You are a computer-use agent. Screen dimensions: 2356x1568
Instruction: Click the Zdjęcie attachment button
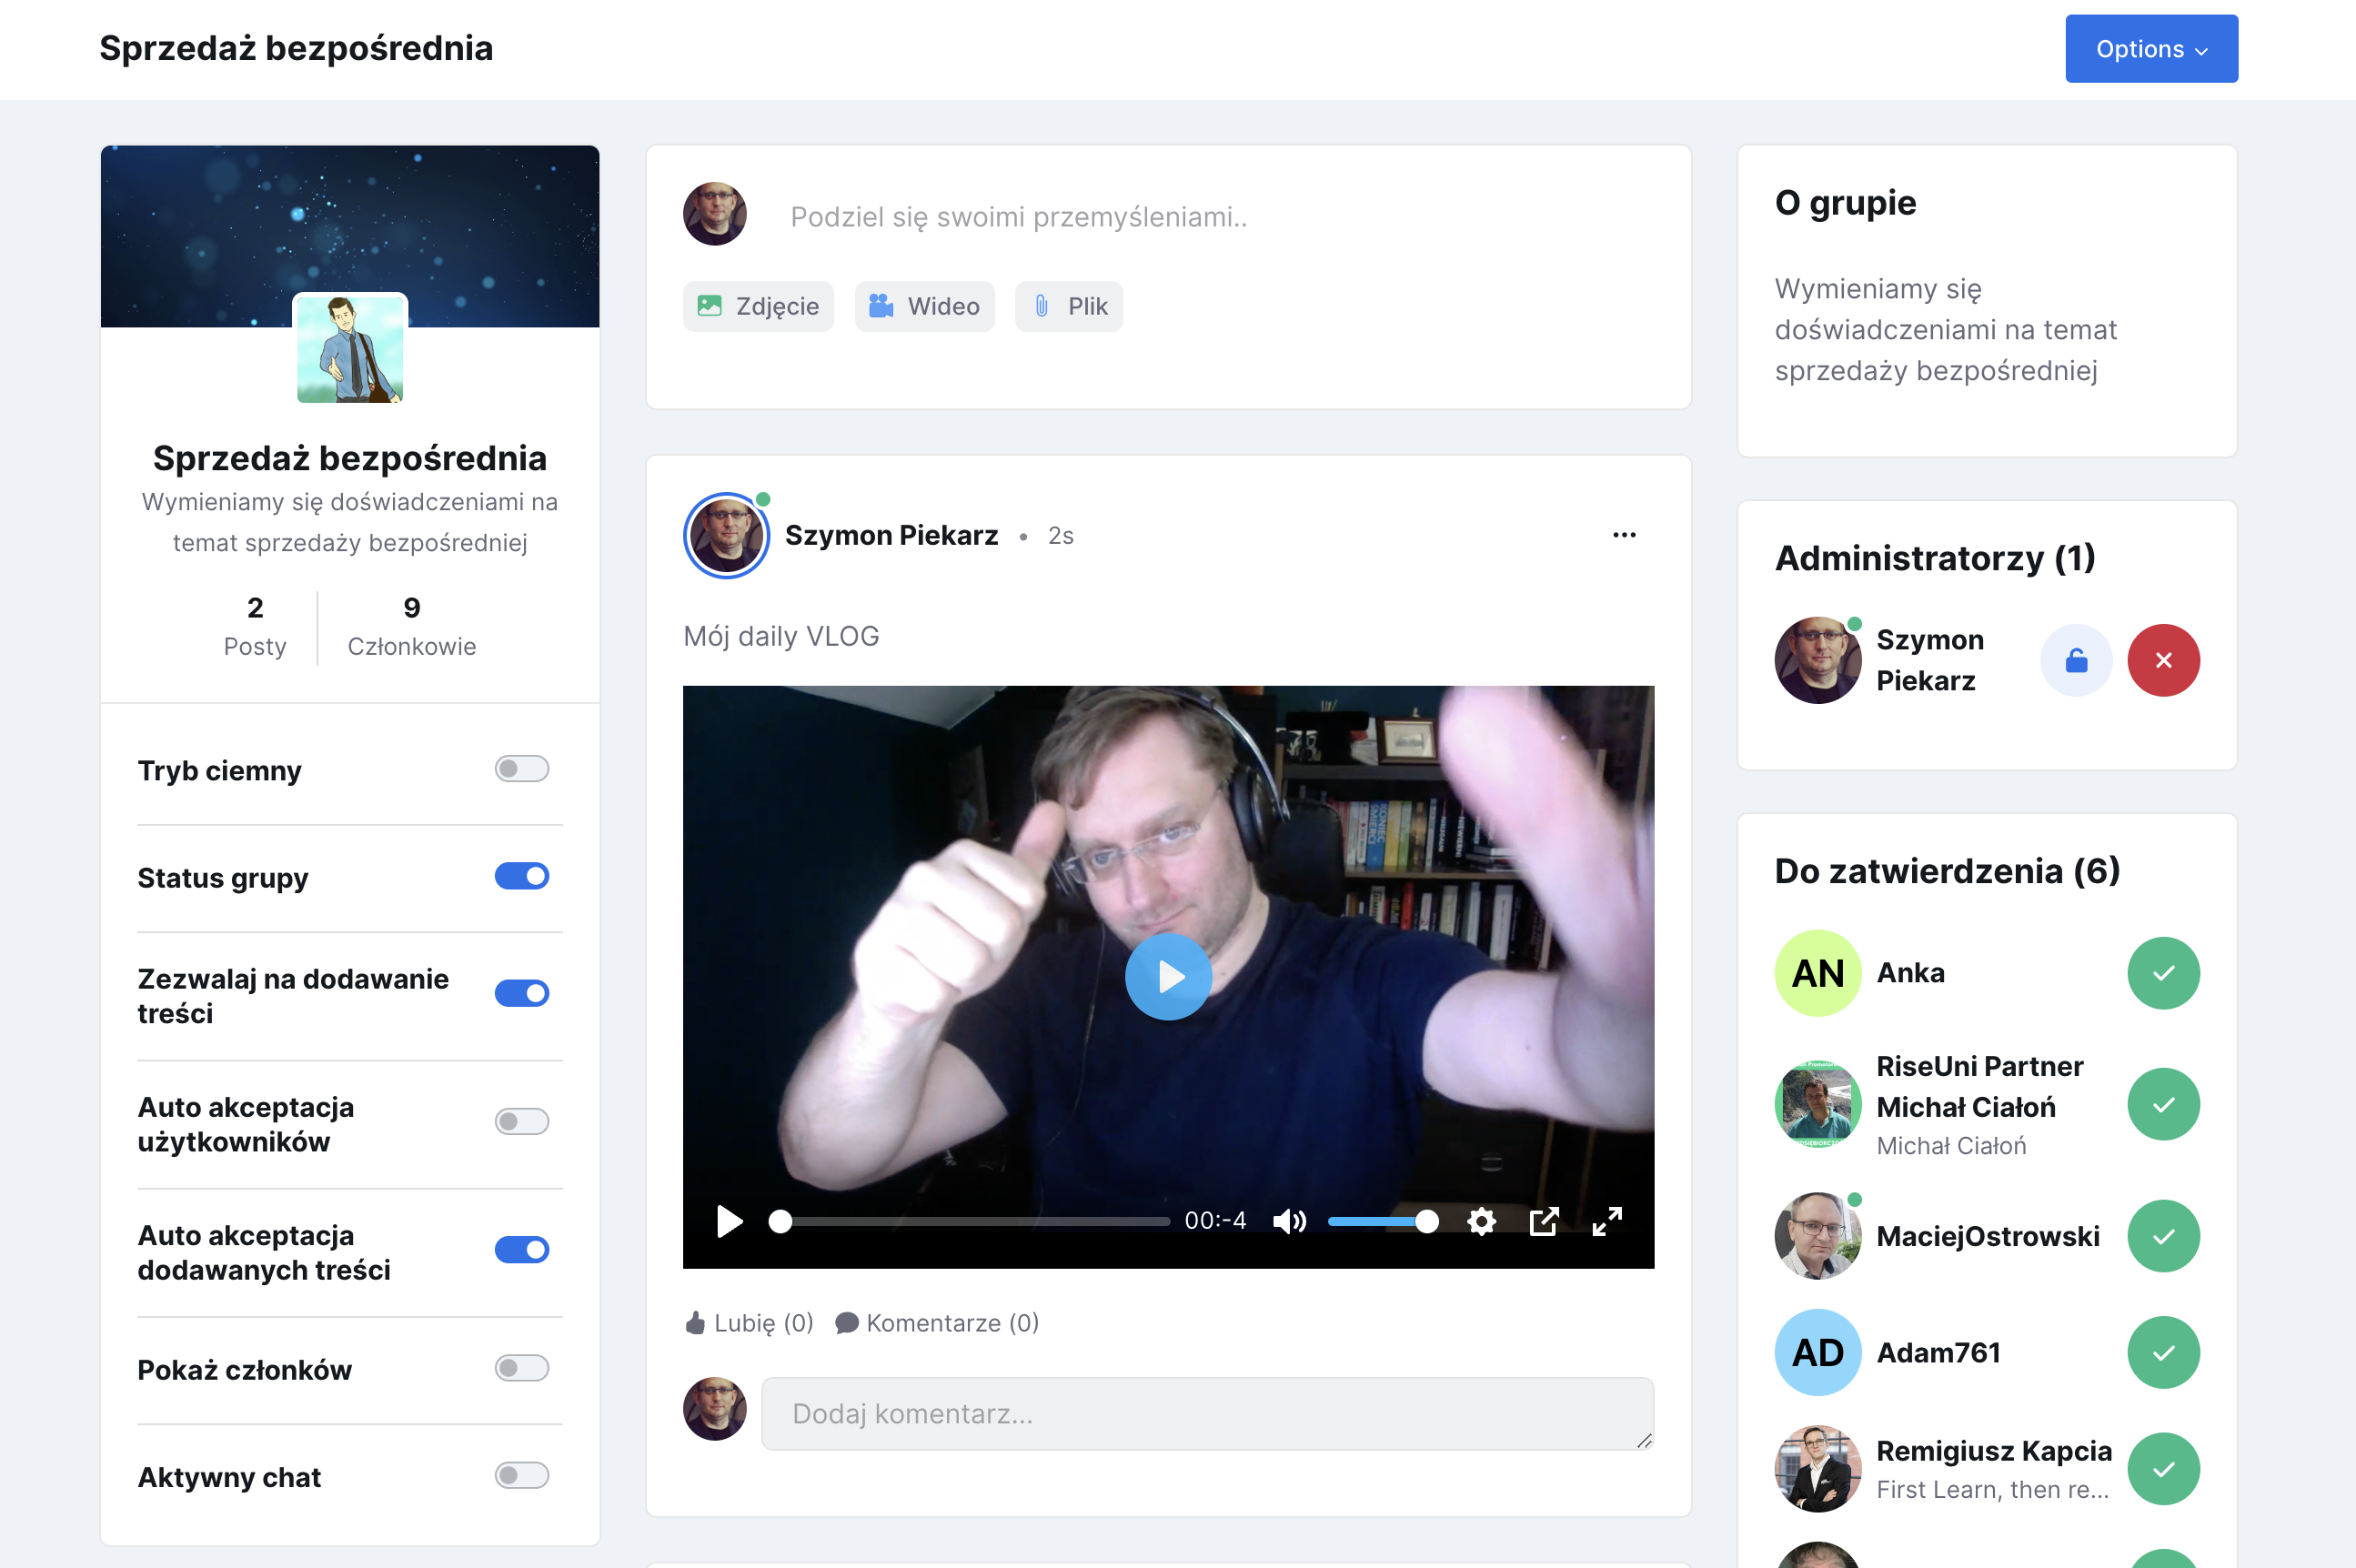pyautogui.click(x=758, y=306)
